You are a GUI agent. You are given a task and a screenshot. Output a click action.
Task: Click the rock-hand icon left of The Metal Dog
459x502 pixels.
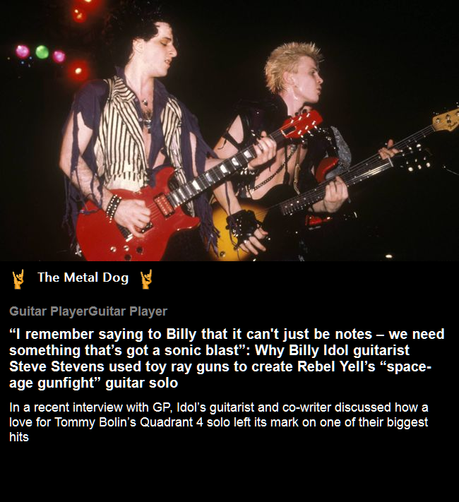pos(18,279)
